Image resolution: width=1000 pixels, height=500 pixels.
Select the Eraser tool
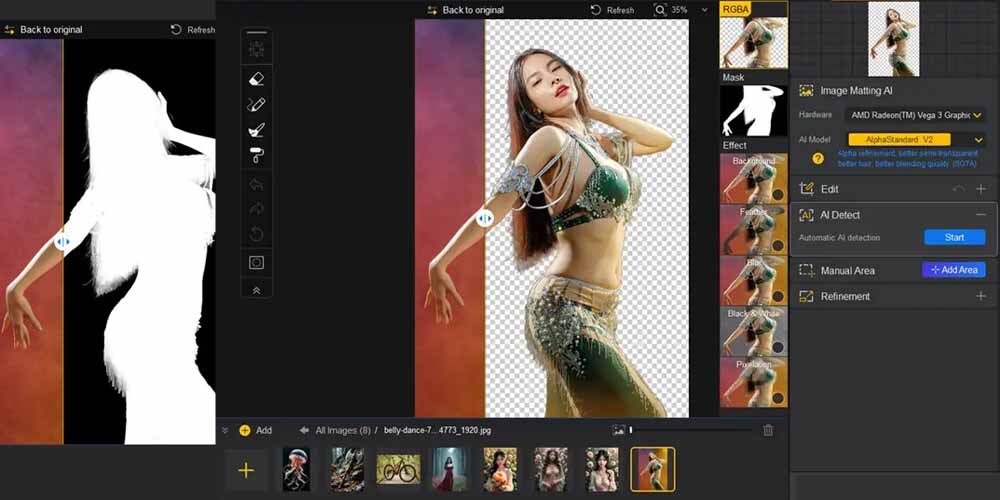[x=256, y=78]
